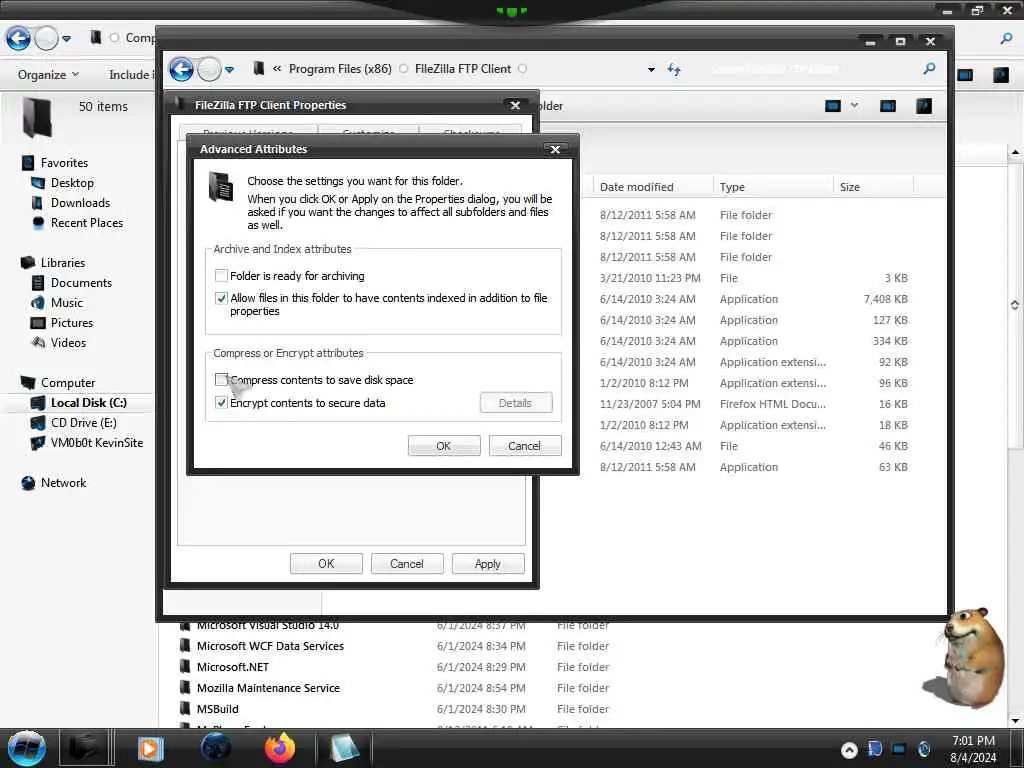Open recent pages dropdown in FileZilla window
This screenshot has height=768, width=1024.
(230, 69)
